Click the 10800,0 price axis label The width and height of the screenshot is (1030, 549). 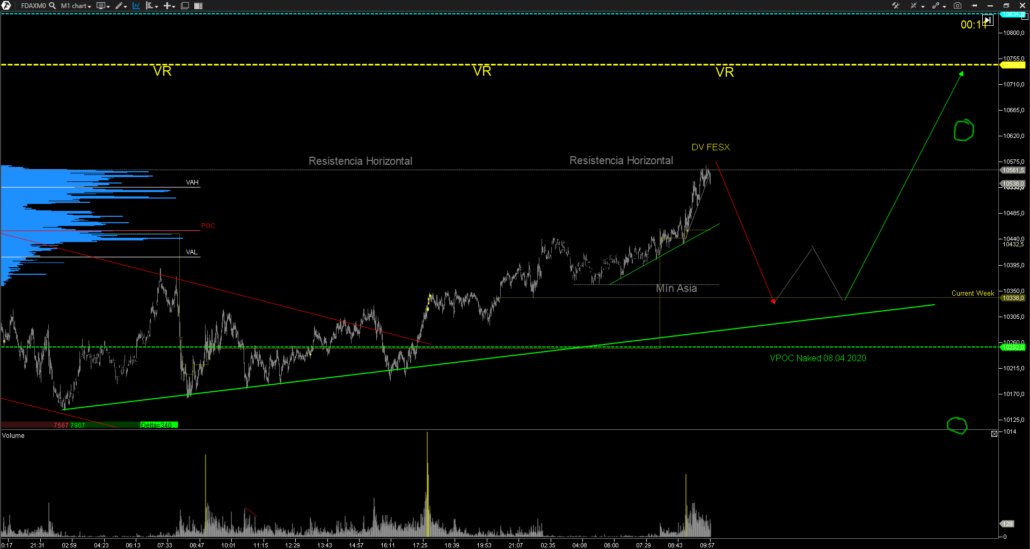coord(1012,32)
